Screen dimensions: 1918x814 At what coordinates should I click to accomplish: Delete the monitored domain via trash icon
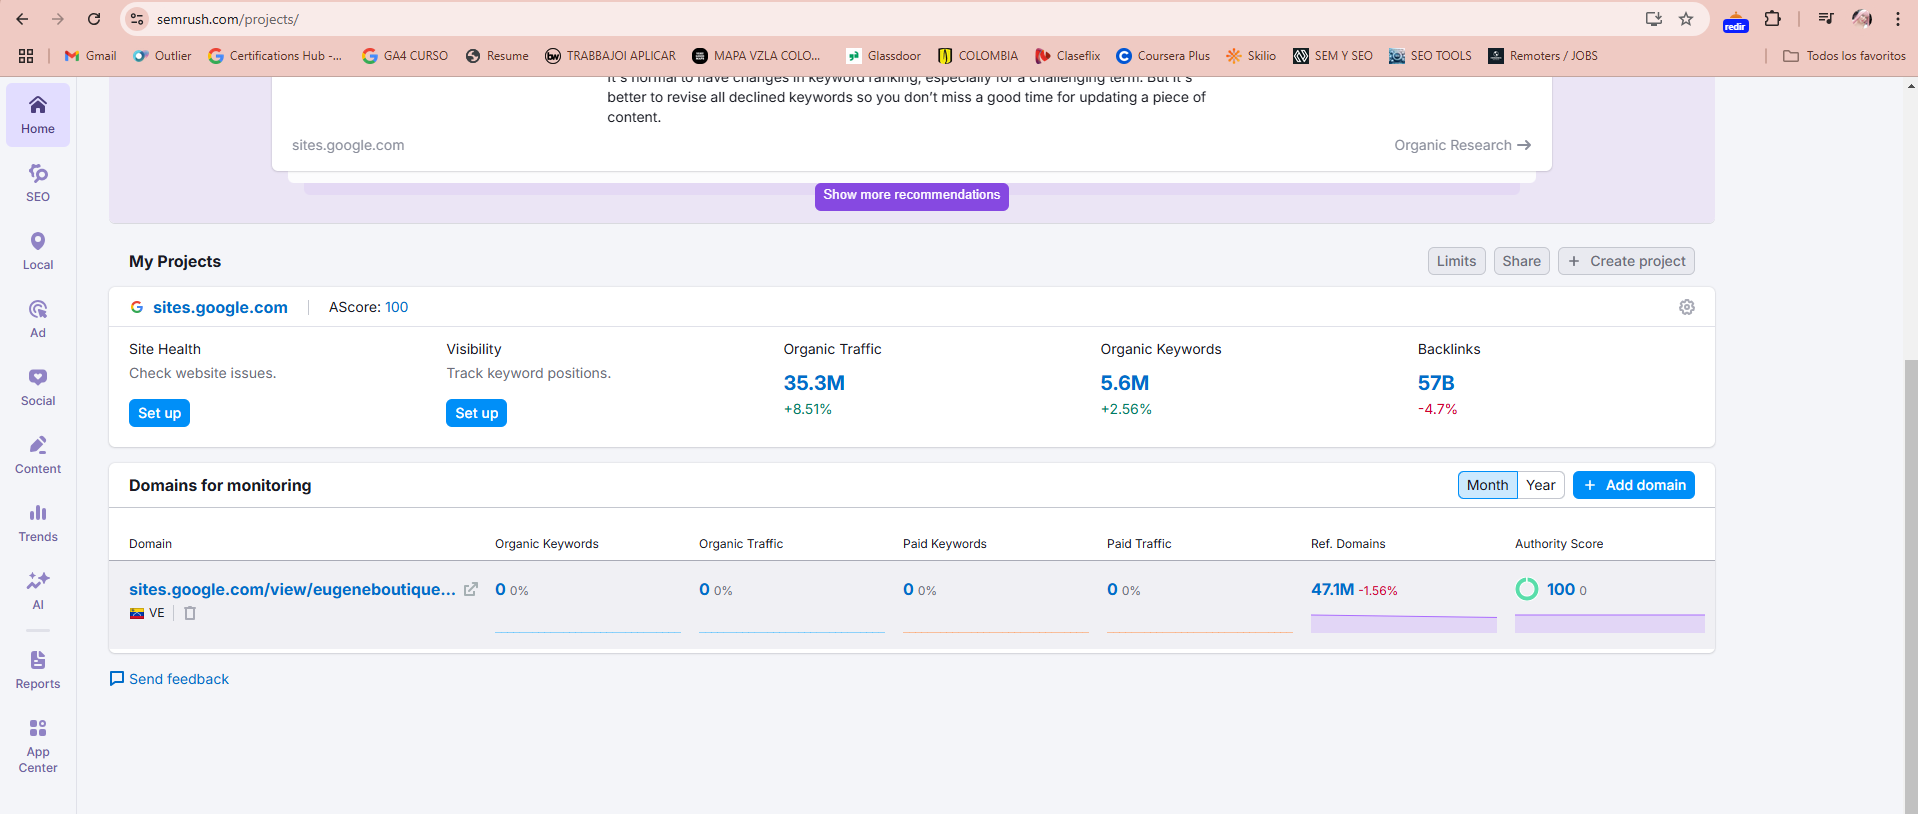(x=190, y=613)
